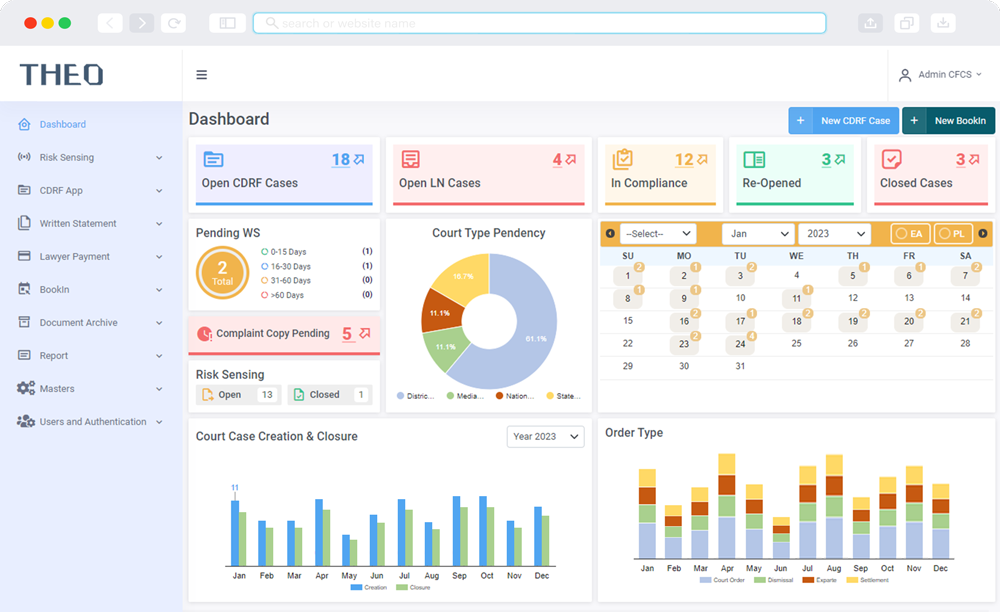Expand the Risk Sensing menu chevron
Screen dimensions: 1000x612
point(159,157)
